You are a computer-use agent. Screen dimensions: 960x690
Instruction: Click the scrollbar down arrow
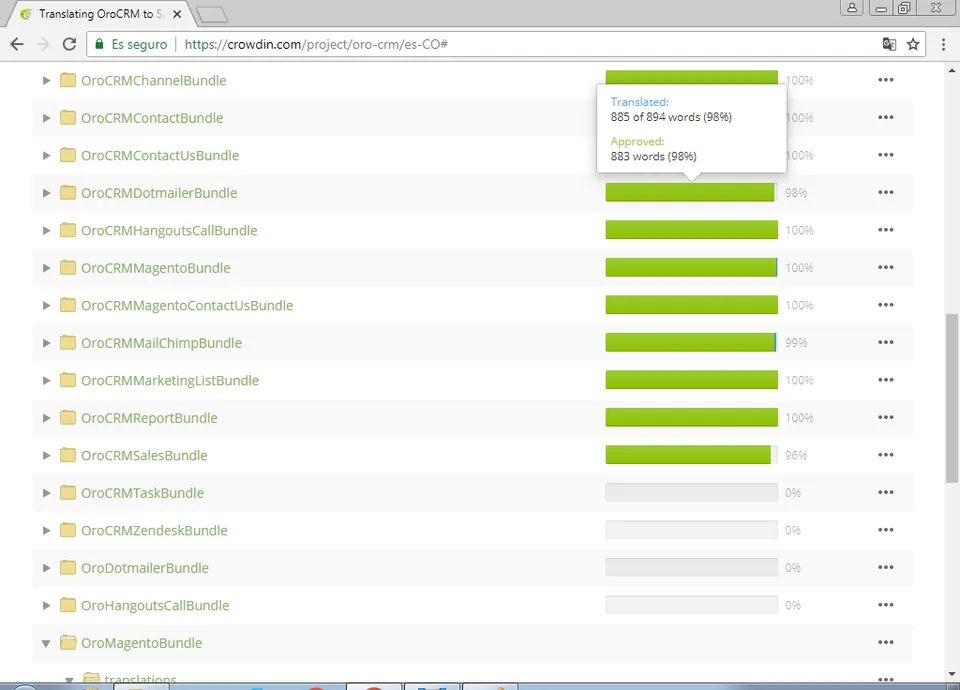[x=951, y=674]
